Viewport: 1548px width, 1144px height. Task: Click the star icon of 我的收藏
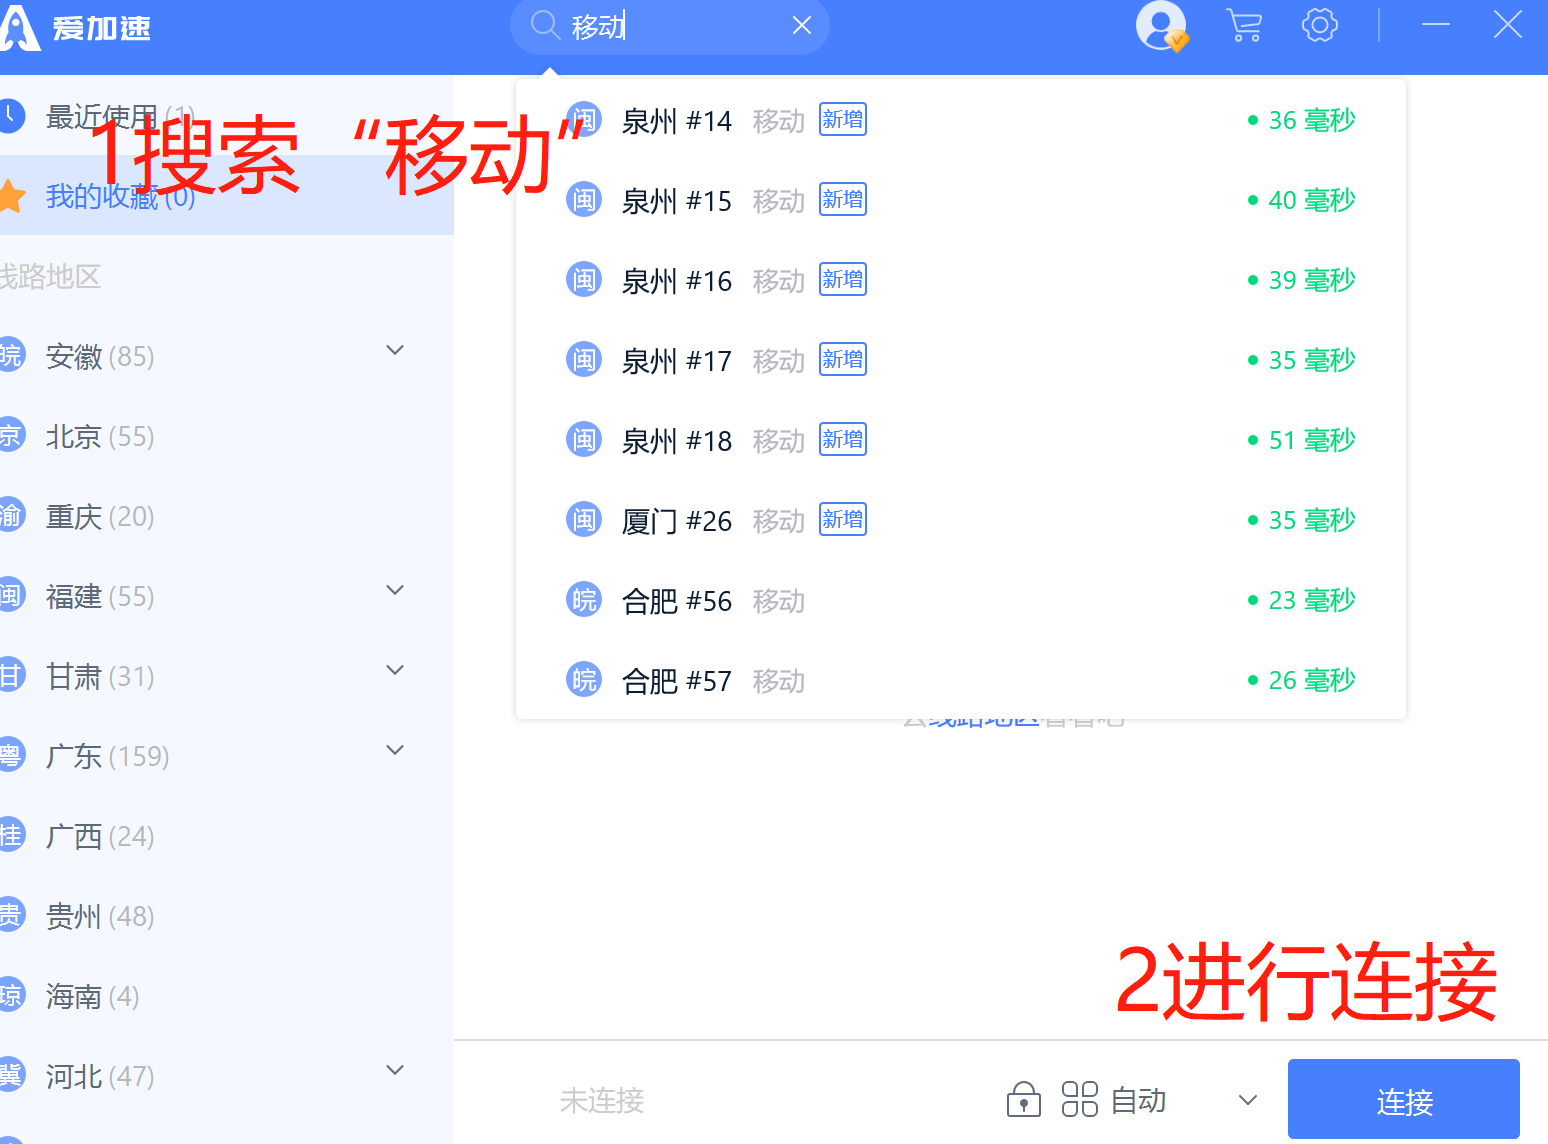coord(12,196)
